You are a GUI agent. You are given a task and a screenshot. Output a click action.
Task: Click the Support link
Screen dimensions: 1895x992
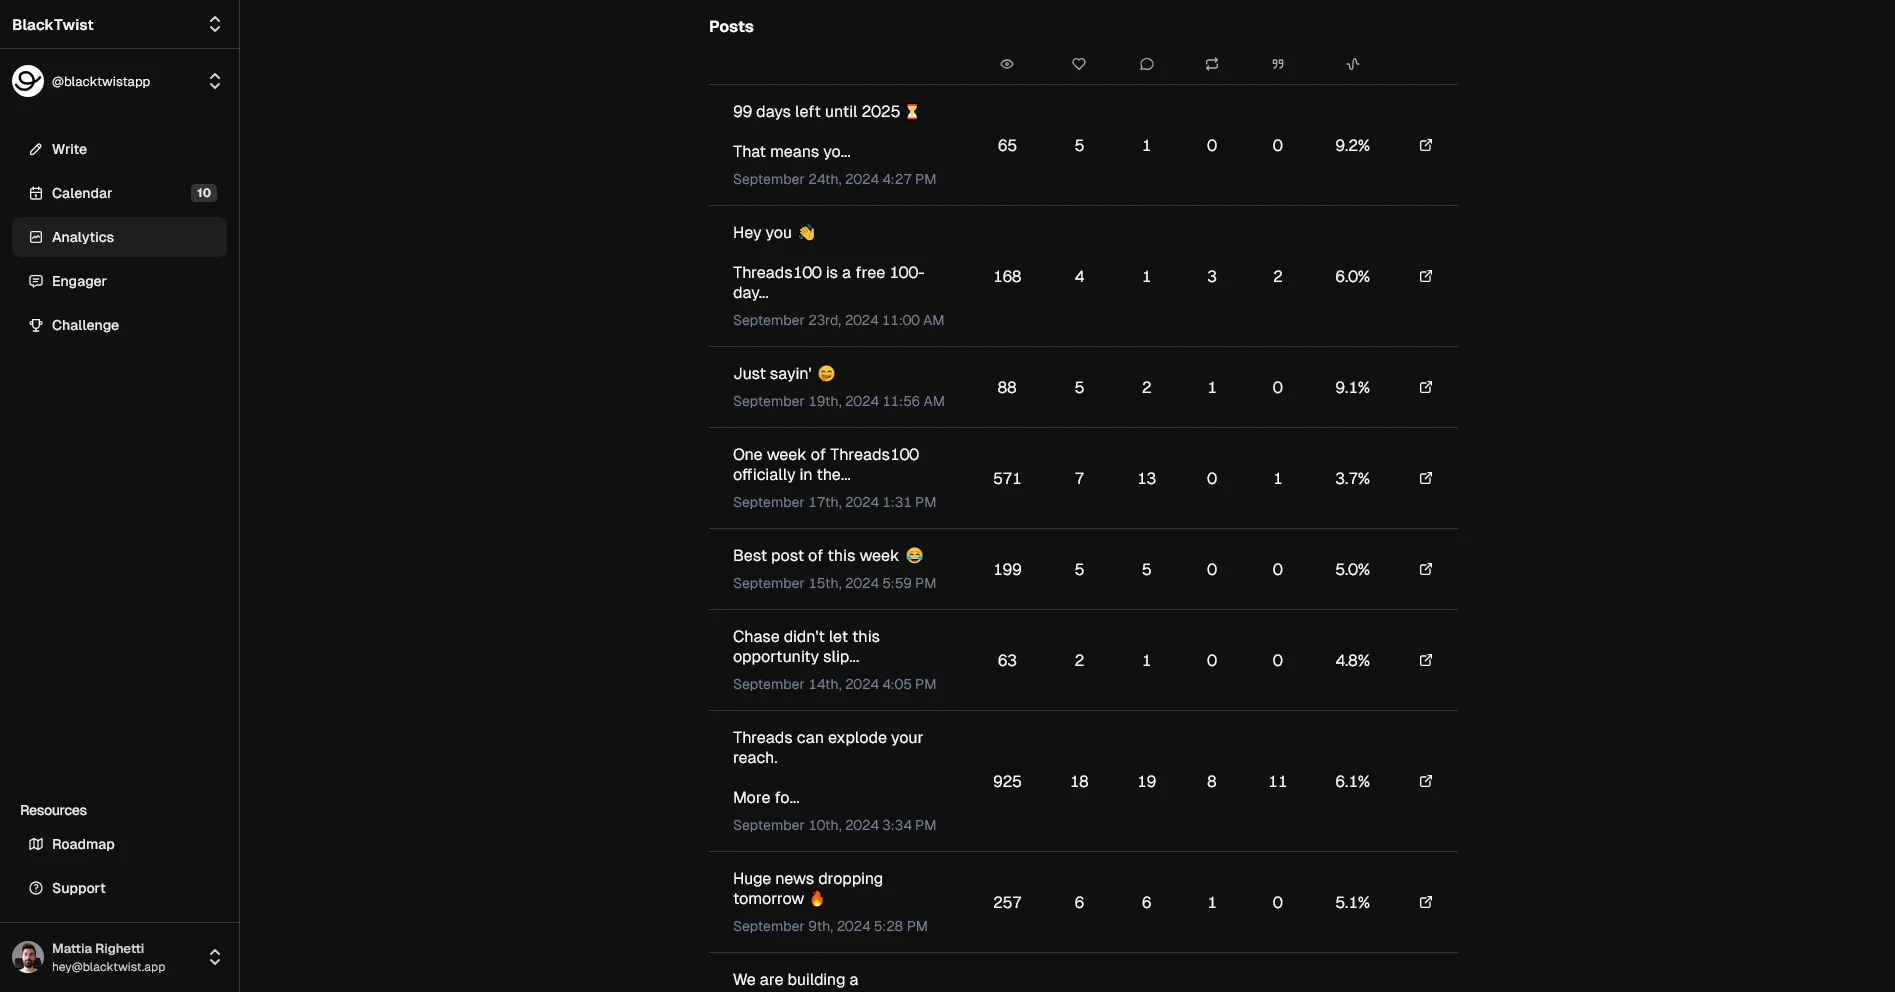(78, 888)
